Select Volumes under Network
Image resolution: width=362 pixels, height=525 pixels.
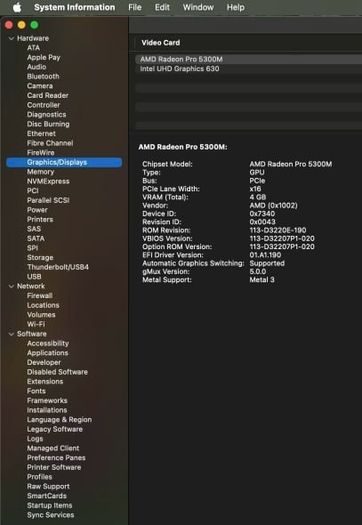click(x=41, y=315)
